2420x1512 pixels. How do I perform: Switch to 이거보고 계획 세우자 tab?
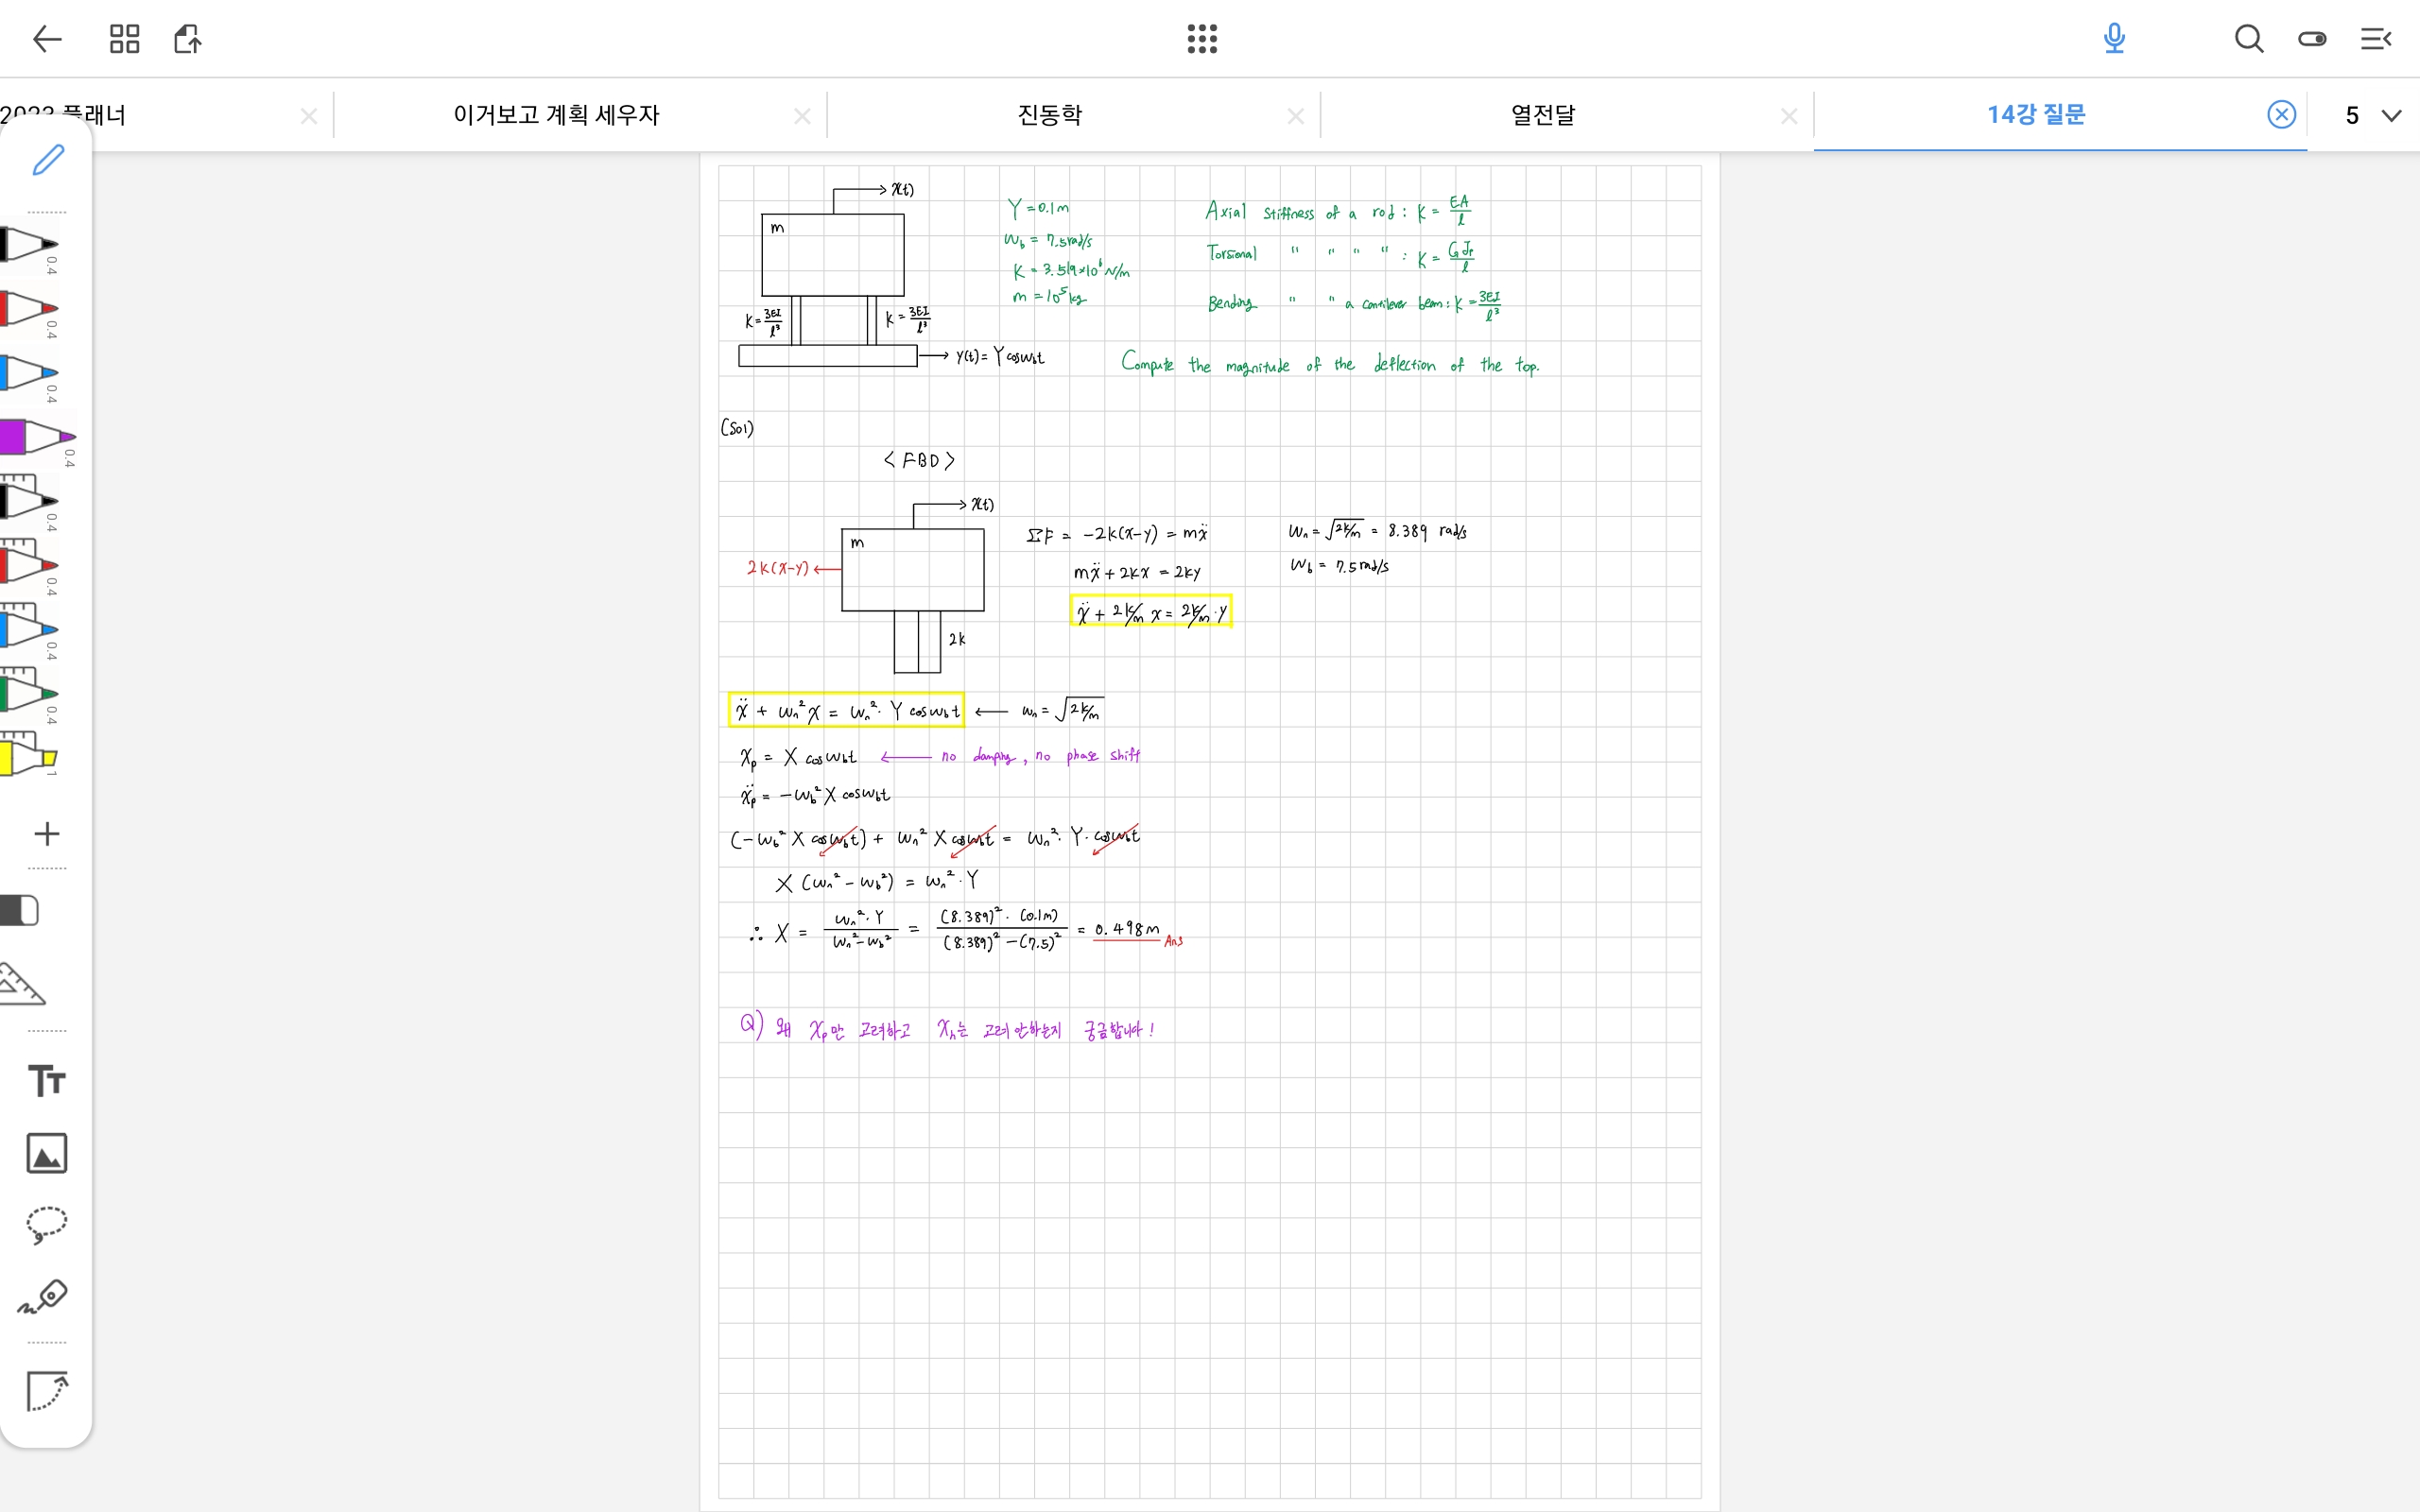[557, 115]
